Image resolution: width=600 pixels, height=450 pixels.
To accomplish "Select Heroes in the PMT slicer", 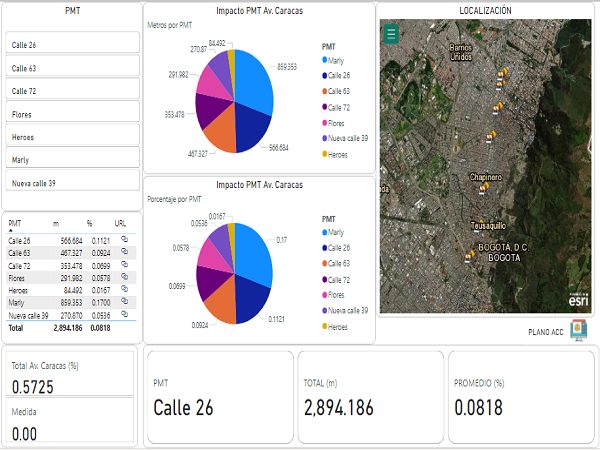I will click(x=73, y=135).
